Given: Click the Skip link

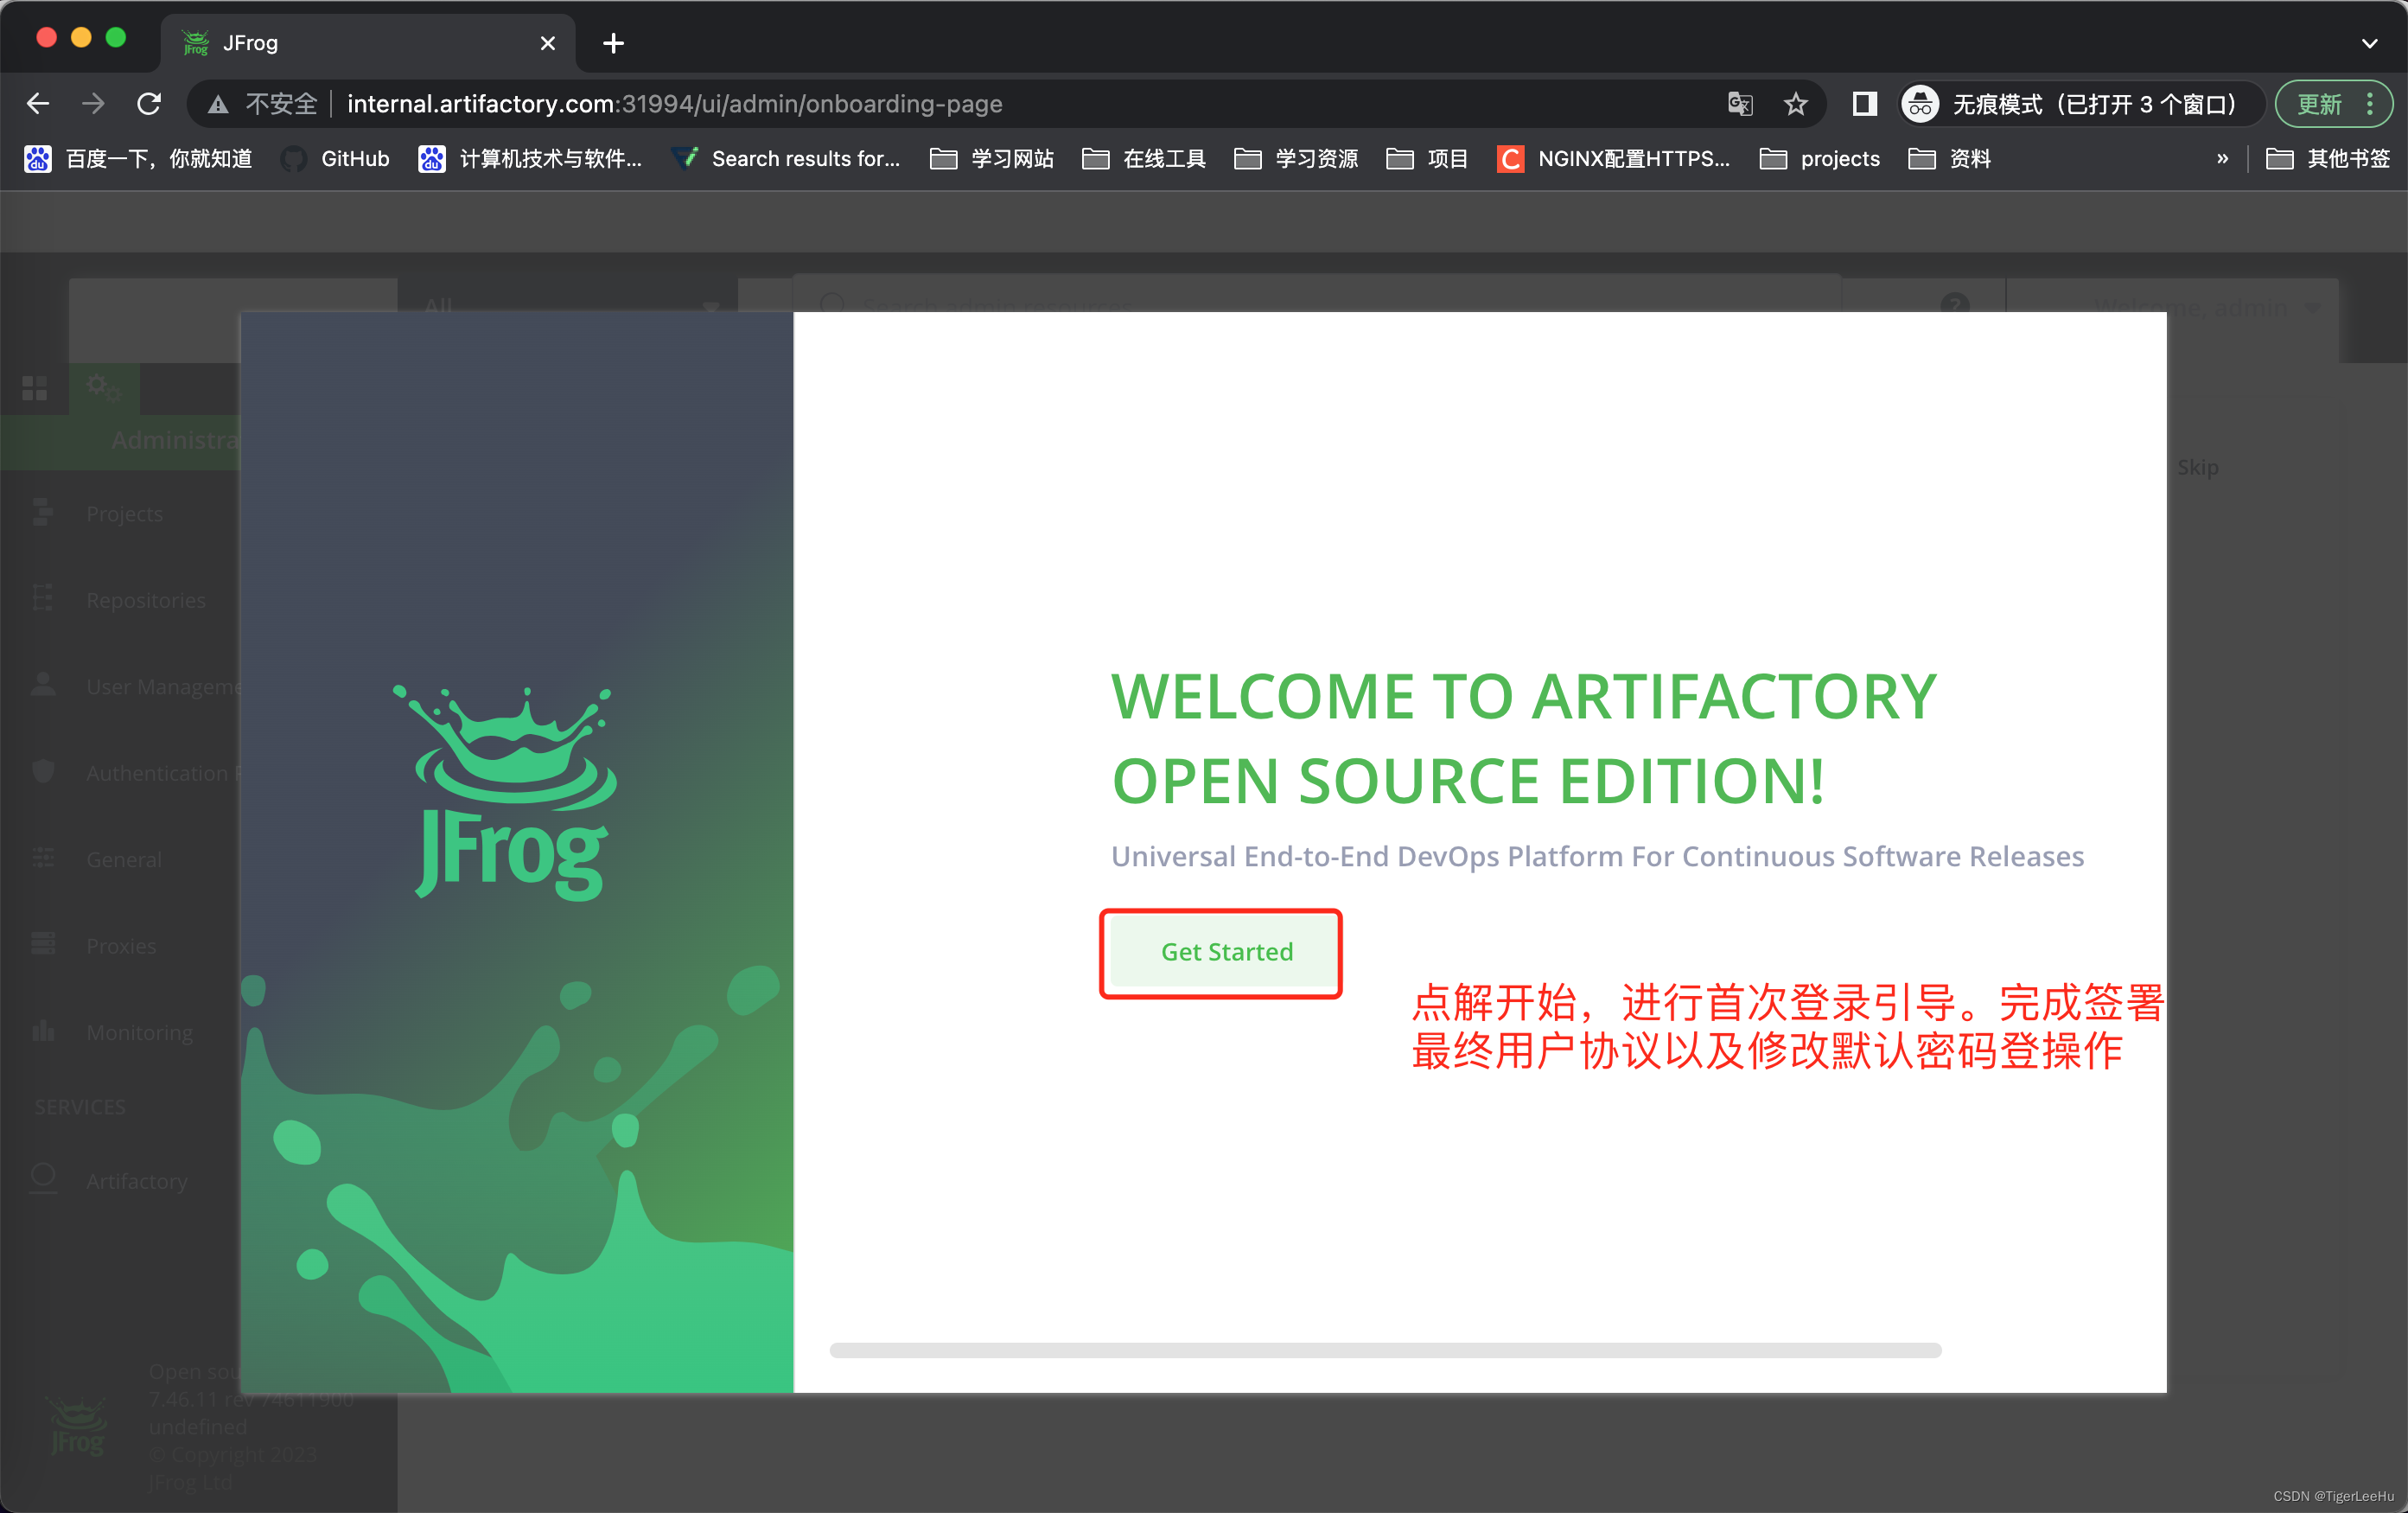Looking at the screenshot, I should coord(2197,466).
